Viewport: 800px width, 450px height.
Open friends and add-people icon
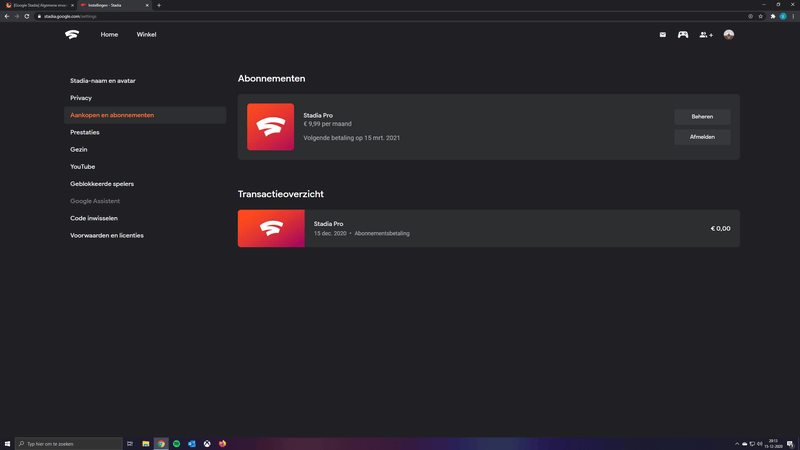[706, 35]
